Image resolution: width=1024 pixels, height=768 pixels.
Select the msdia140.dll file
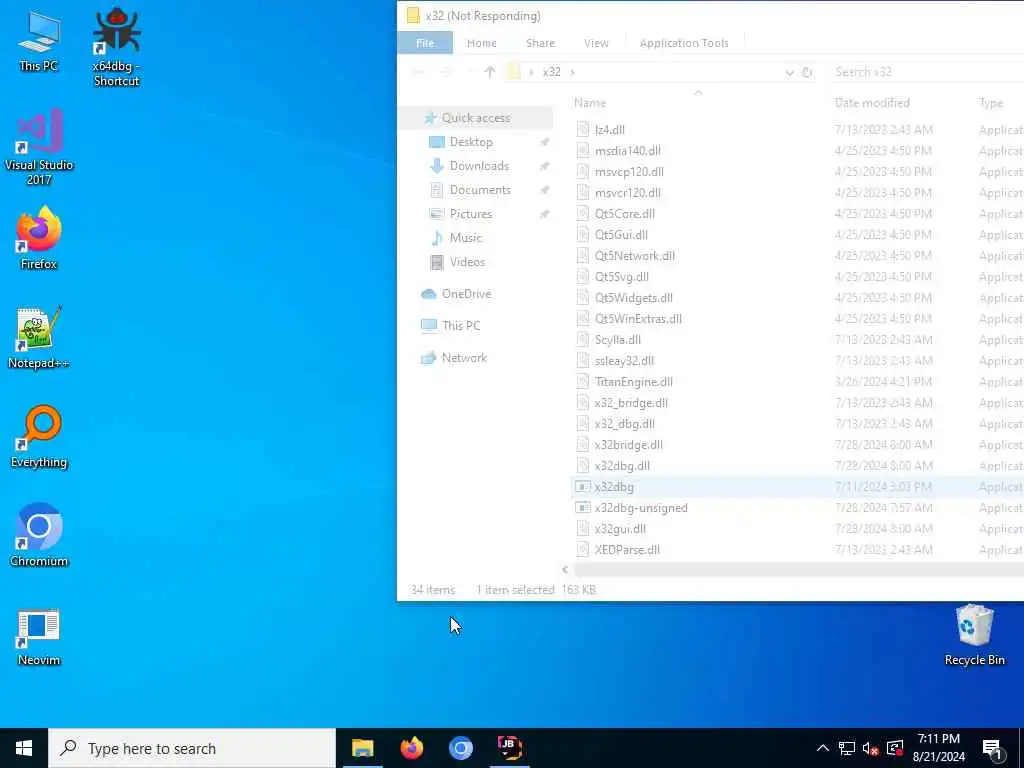pyautogui.click(x=628, y=151)
